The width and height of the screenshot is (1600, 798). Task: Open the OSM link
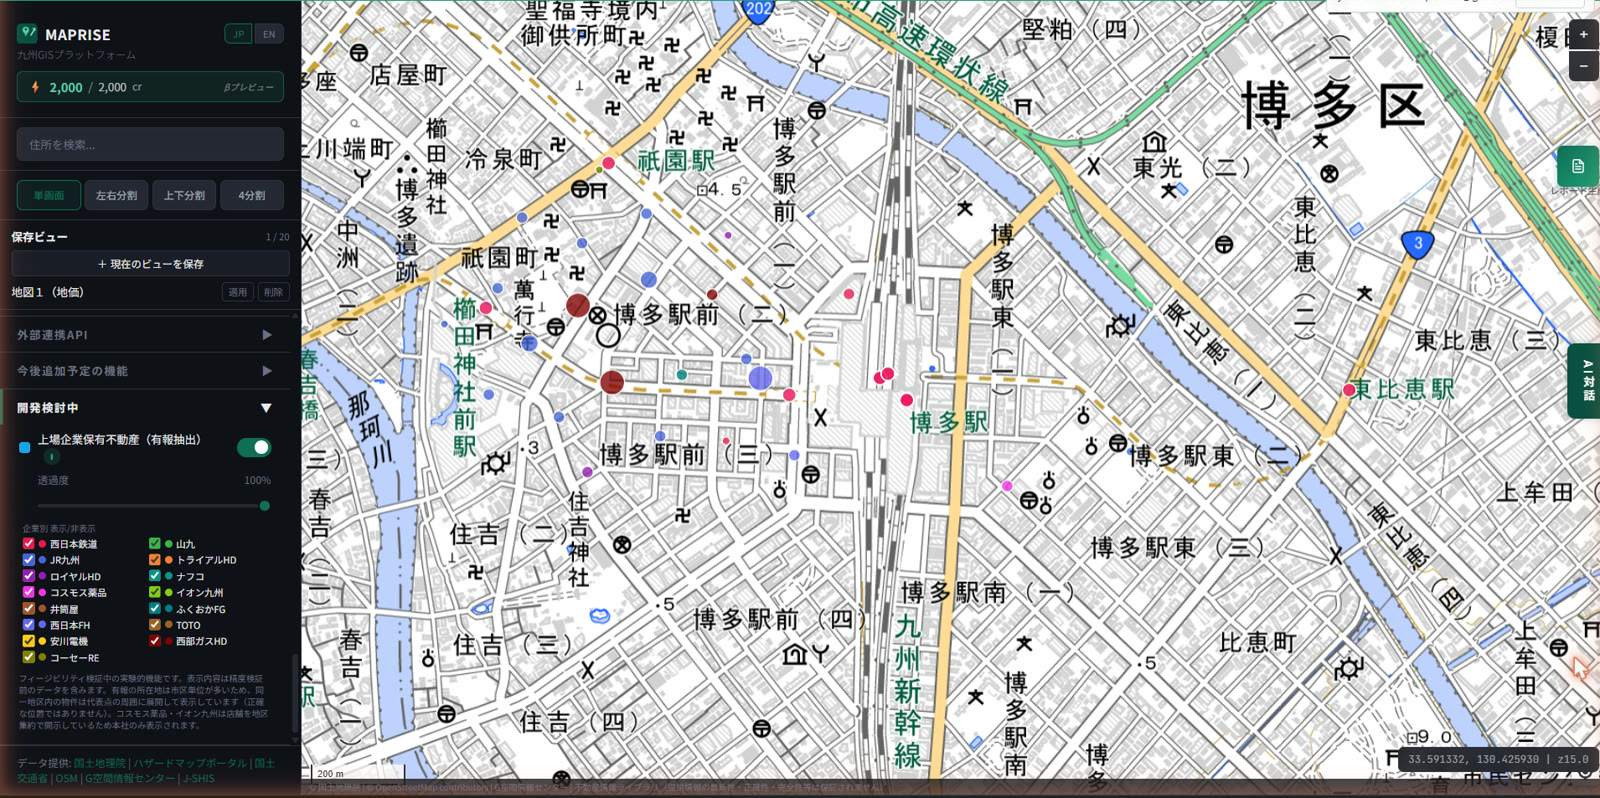[x=66, y=778]
